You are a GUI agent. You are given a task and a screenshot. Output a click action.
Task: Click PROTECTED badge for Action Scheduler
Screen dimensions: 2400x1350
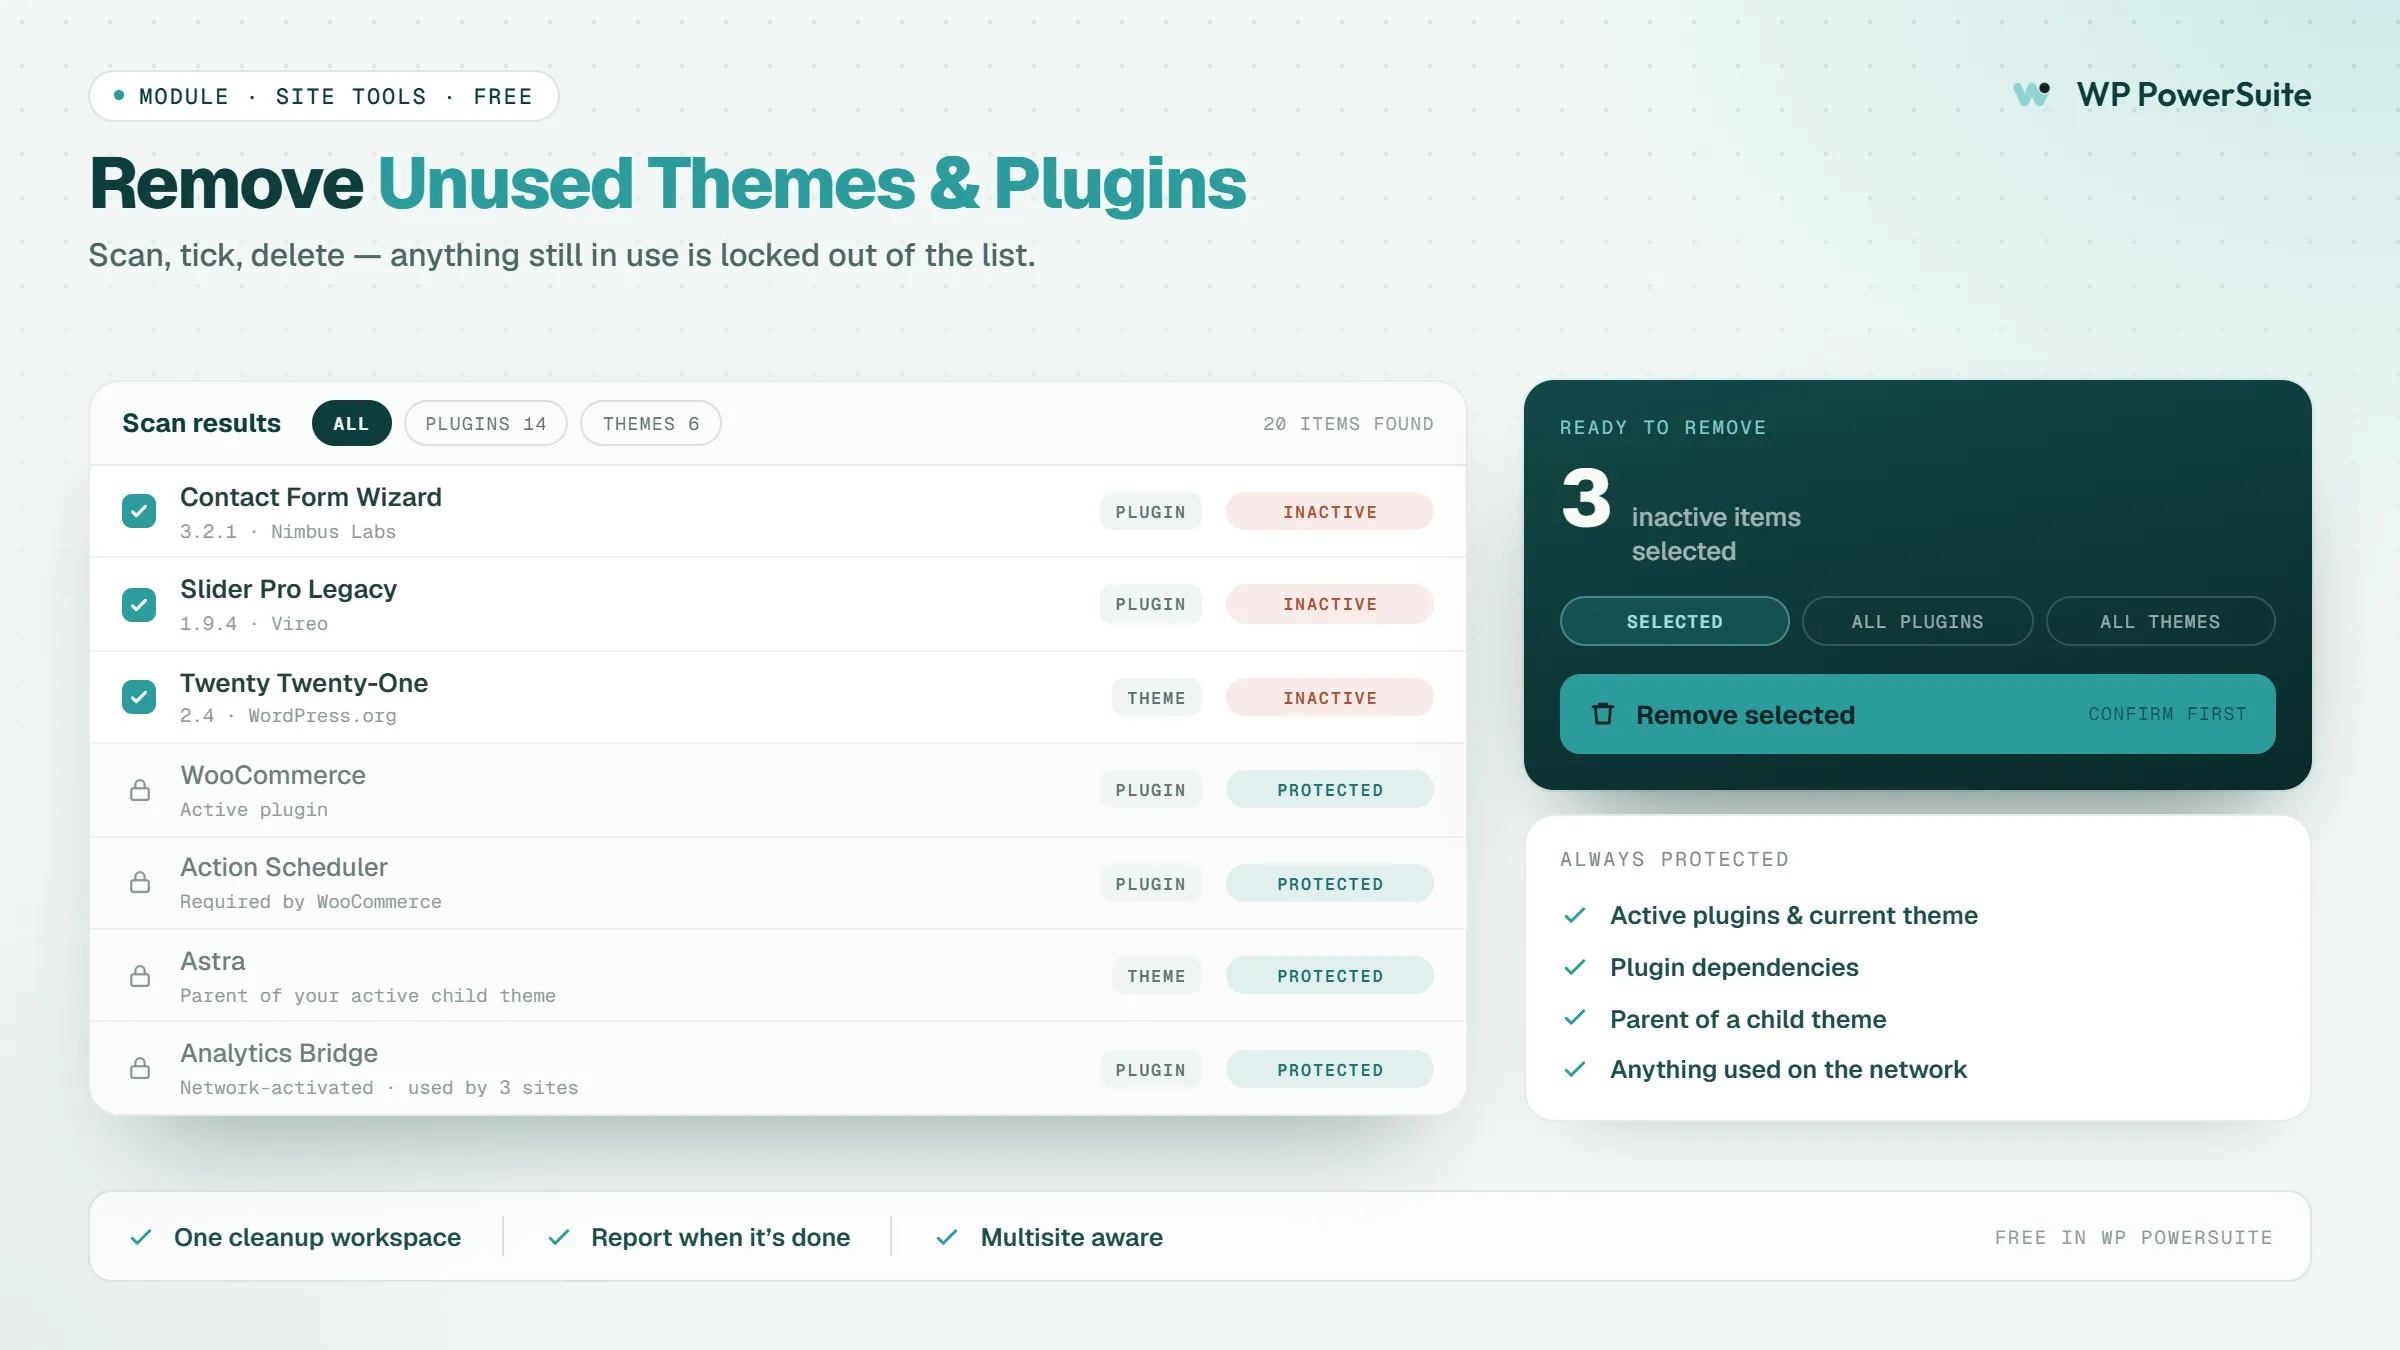pyautogui.click(x=1330, y=883)
